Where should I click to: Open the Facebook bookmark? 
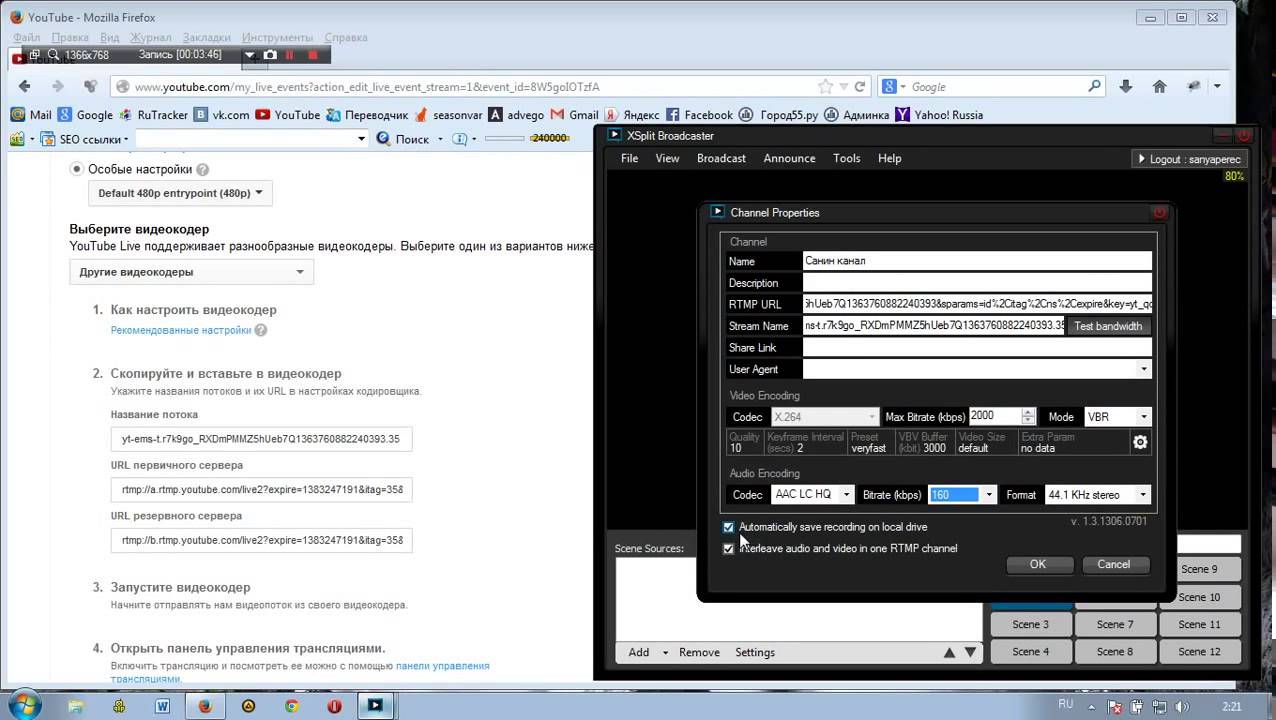(699, 115)
